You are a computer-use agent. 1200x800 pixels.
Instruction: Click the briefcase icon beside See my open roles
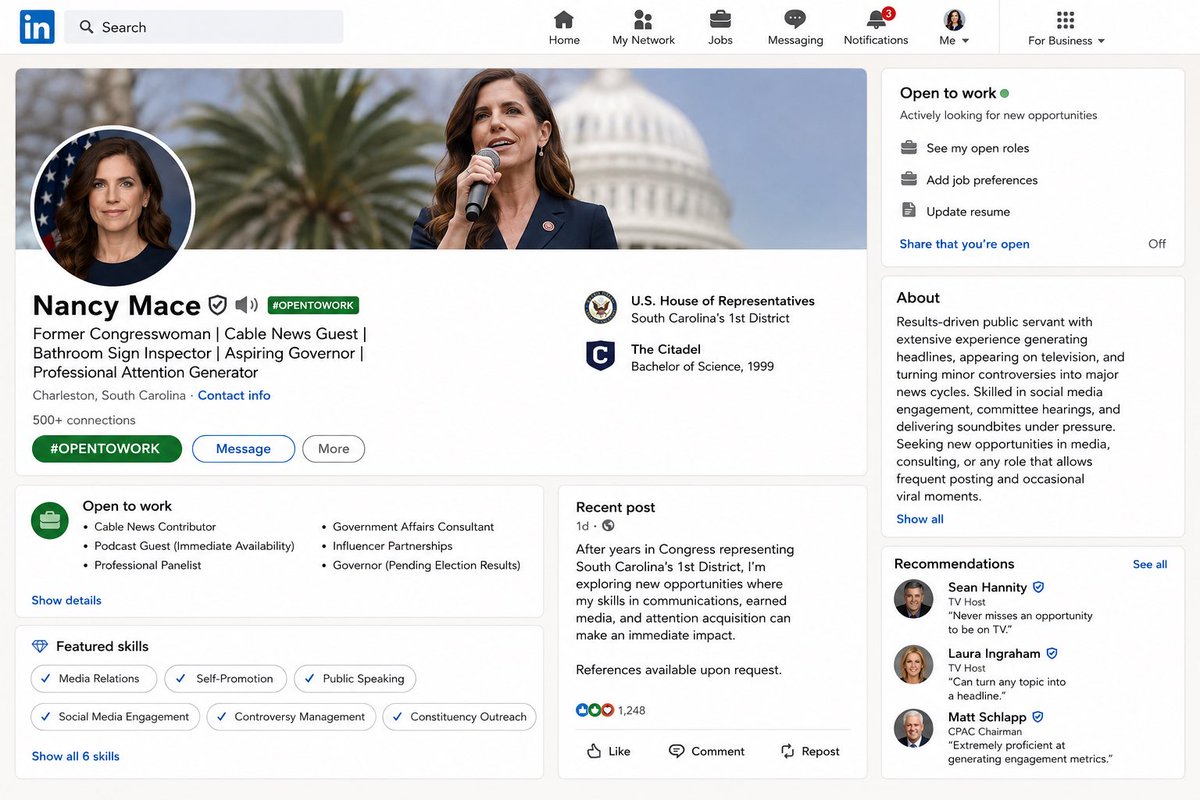(x=909, y=148)
